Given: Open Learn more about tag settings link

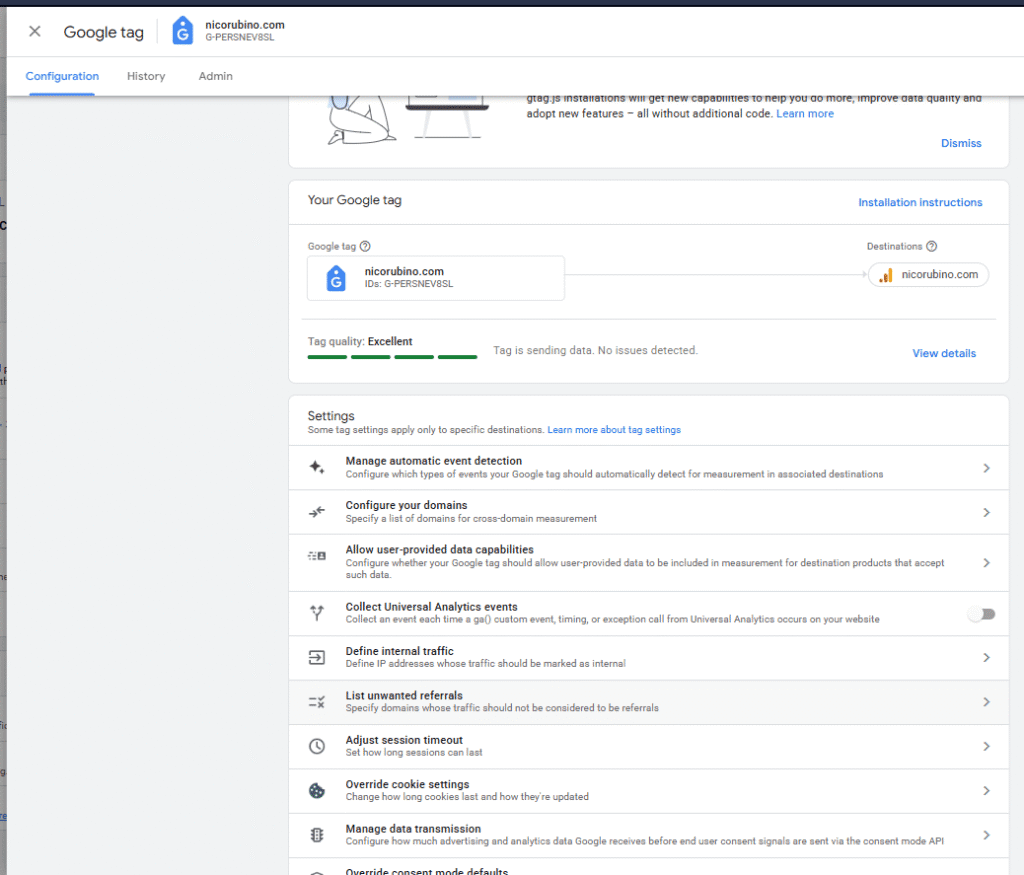Looking at the screenshot, I should point(614,430).
